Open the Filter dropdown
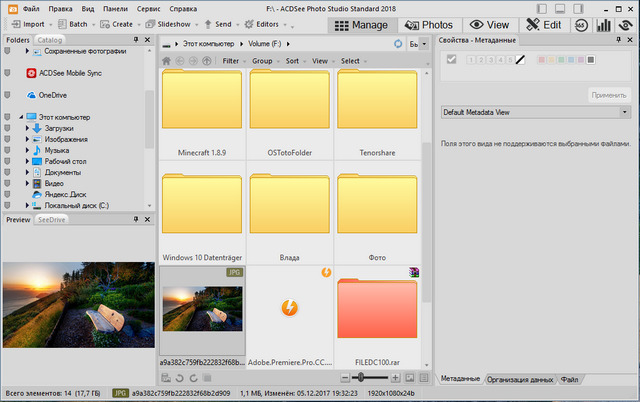 (x=233, y=61)
